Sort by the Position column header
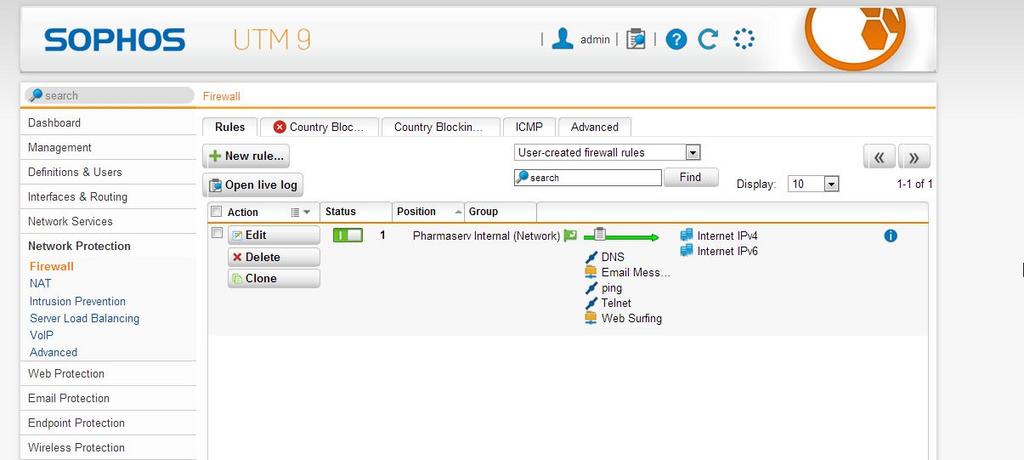1024x460 pixels. [428, 212]
